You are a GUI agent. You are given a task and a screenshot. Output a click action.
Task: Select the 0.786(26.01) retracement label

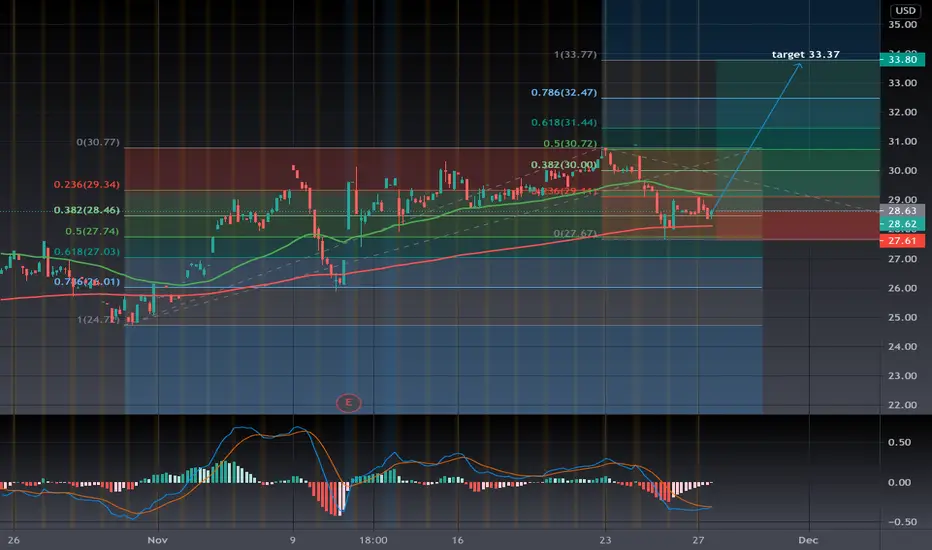[x=87, y=282]
